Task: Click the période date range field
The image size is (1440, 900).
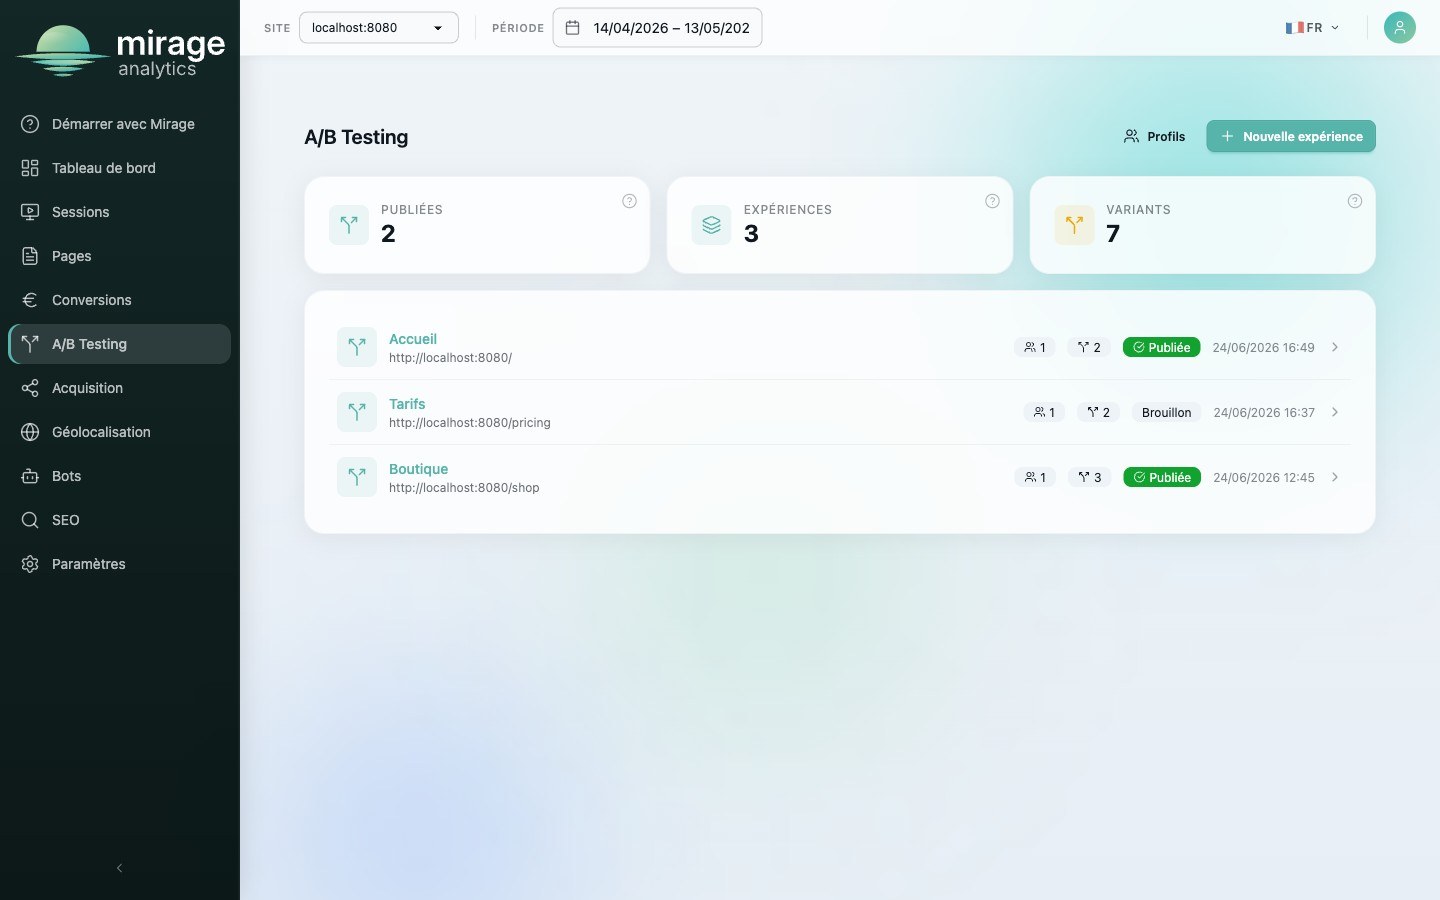Action: pyautogui.click(x=657, y=28)
